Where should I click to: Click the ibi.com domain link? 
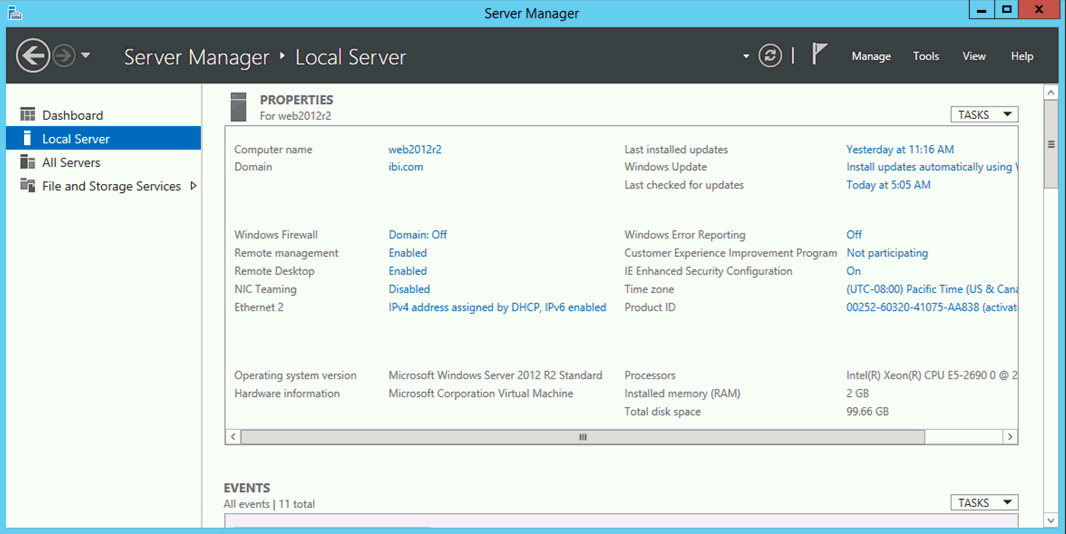406,167
